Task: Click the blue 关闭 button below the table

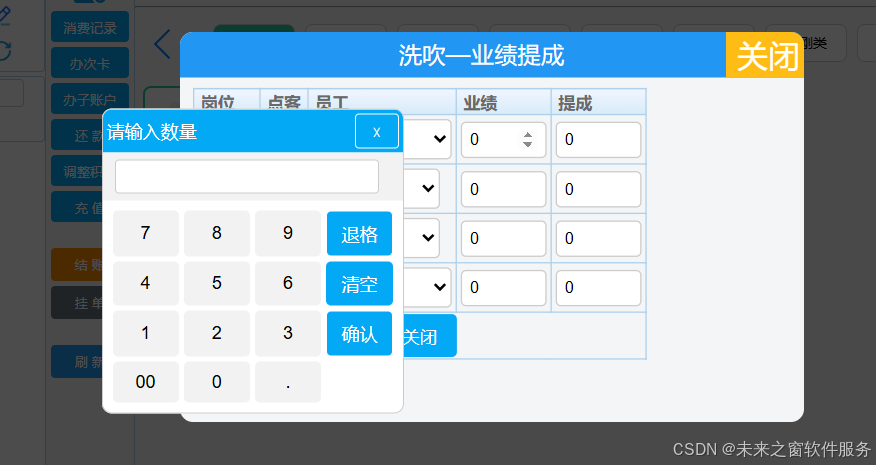Action: [x=429, y=336]
